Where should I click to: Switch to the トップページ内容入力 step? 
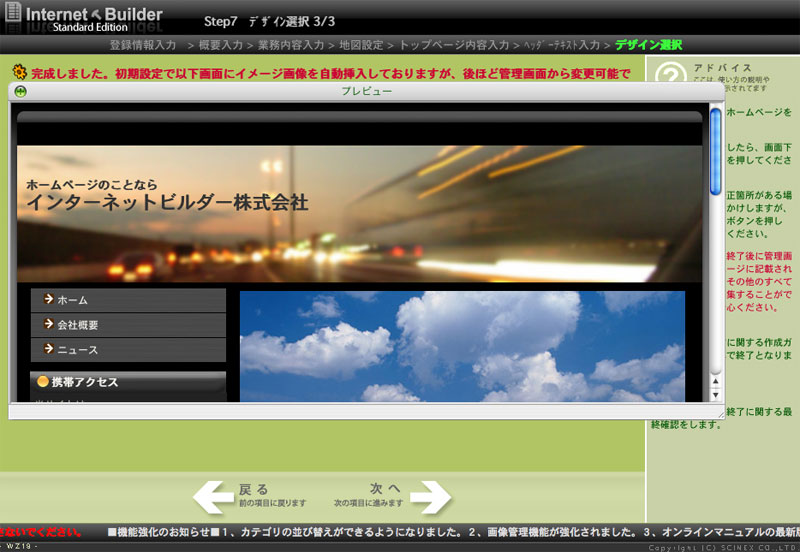(x=454, y=45)
